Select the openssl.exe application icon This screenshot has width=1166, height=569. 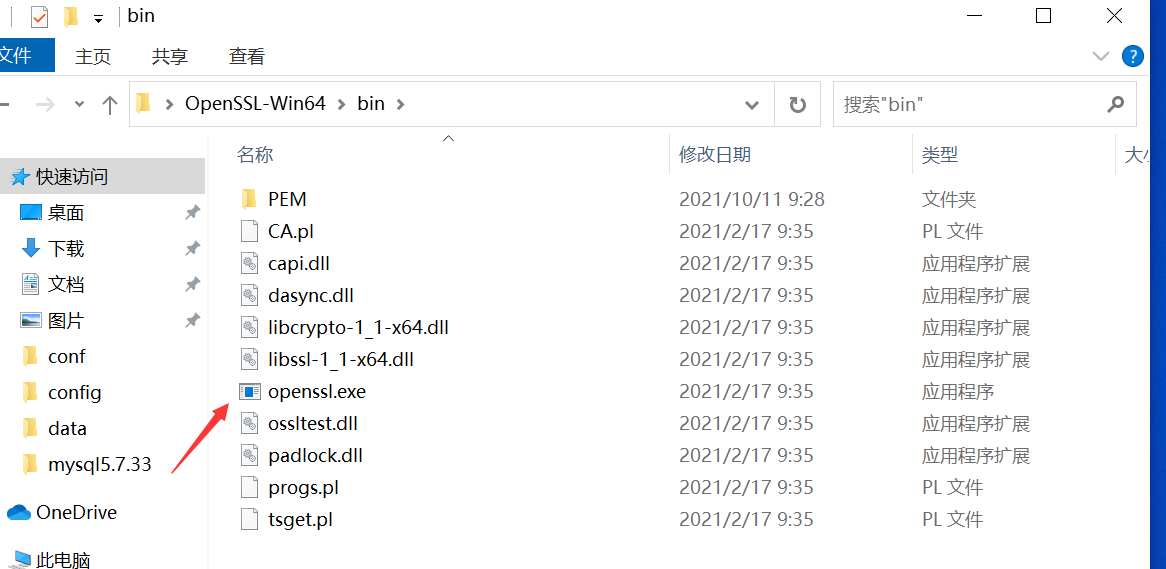[x=251, y=391]
